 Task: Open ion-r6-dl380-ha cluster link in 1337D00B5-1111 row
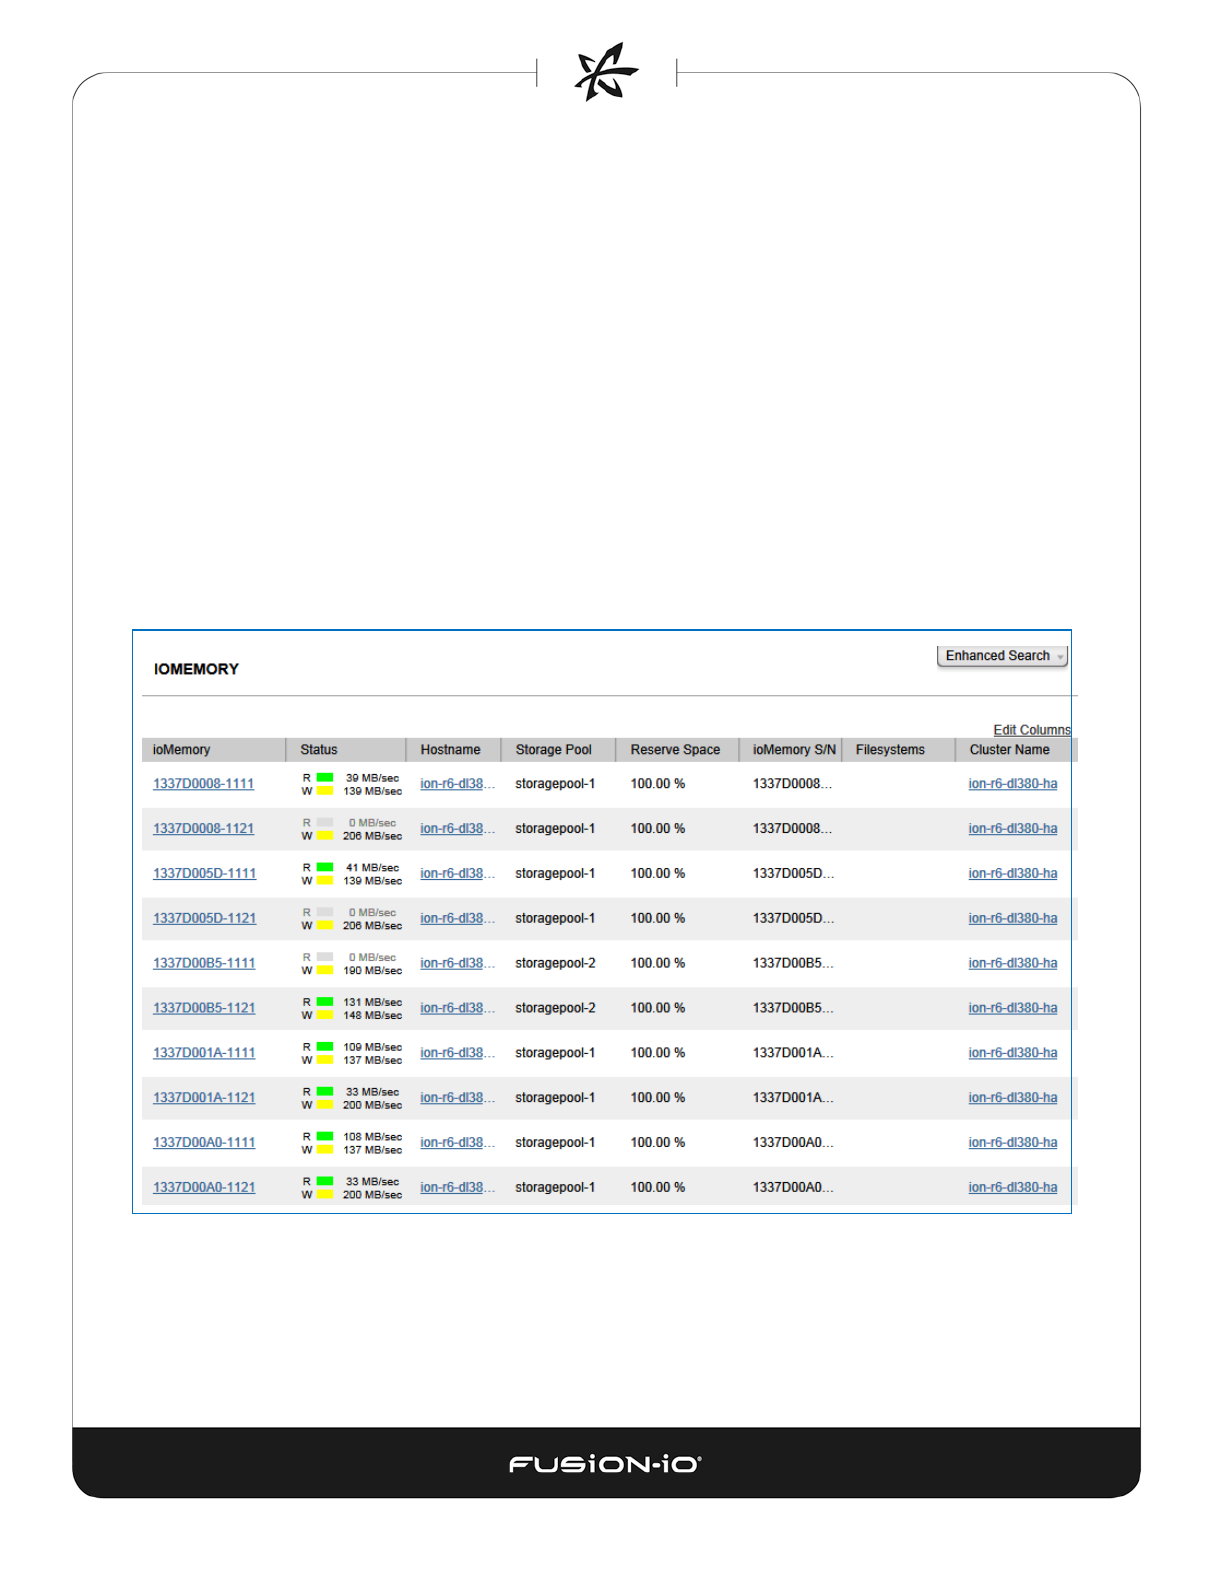[1012, 964]
